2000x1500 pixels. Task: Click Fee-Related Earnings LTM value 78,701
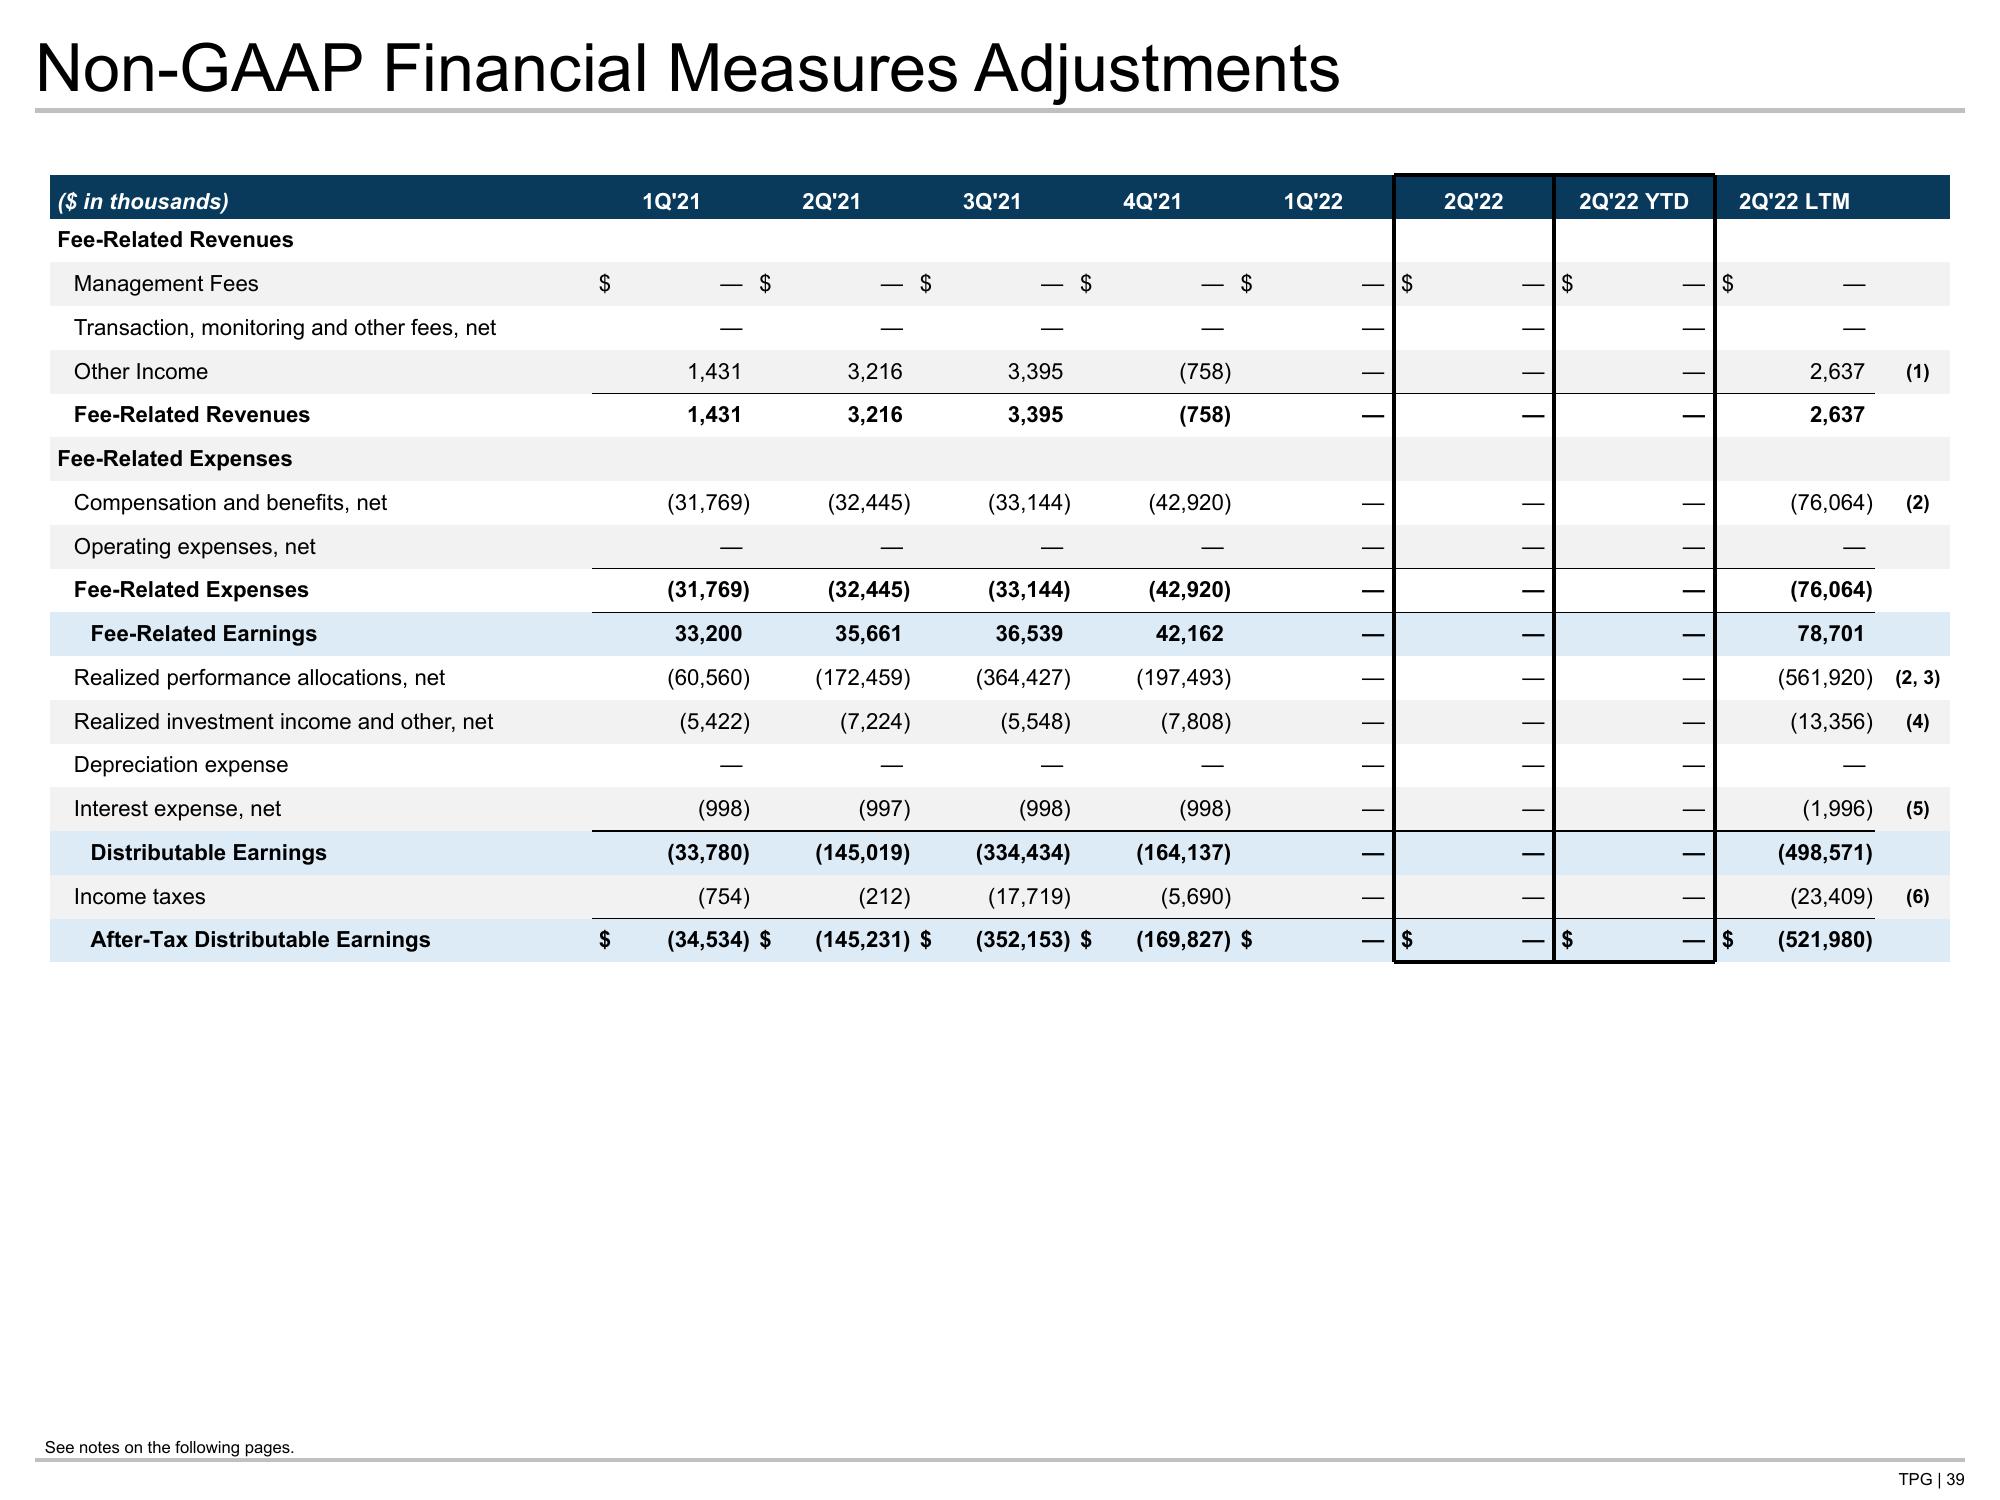1830,634
